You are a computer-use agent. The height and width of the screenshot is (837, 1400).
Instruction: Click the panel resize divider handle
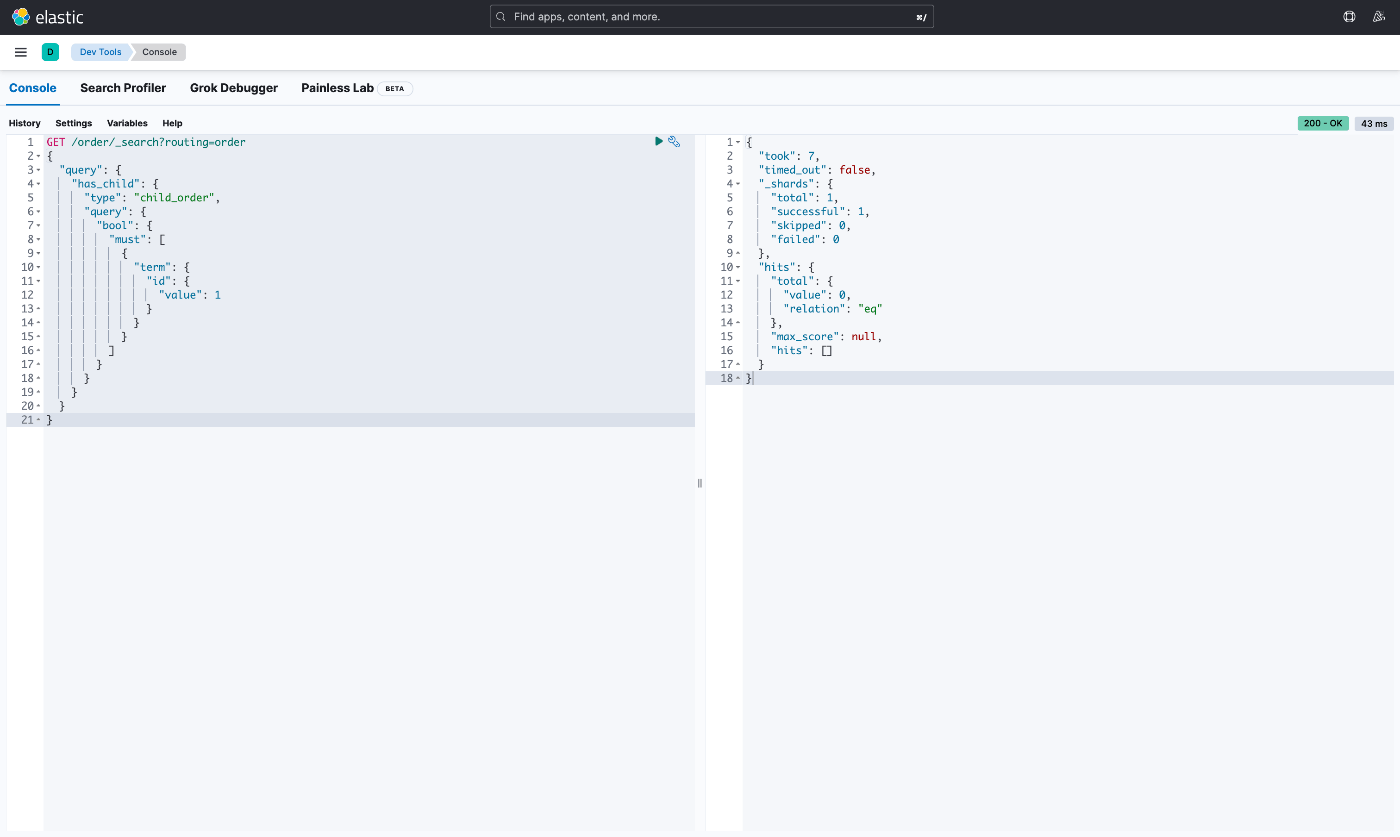tap(700, 483)
